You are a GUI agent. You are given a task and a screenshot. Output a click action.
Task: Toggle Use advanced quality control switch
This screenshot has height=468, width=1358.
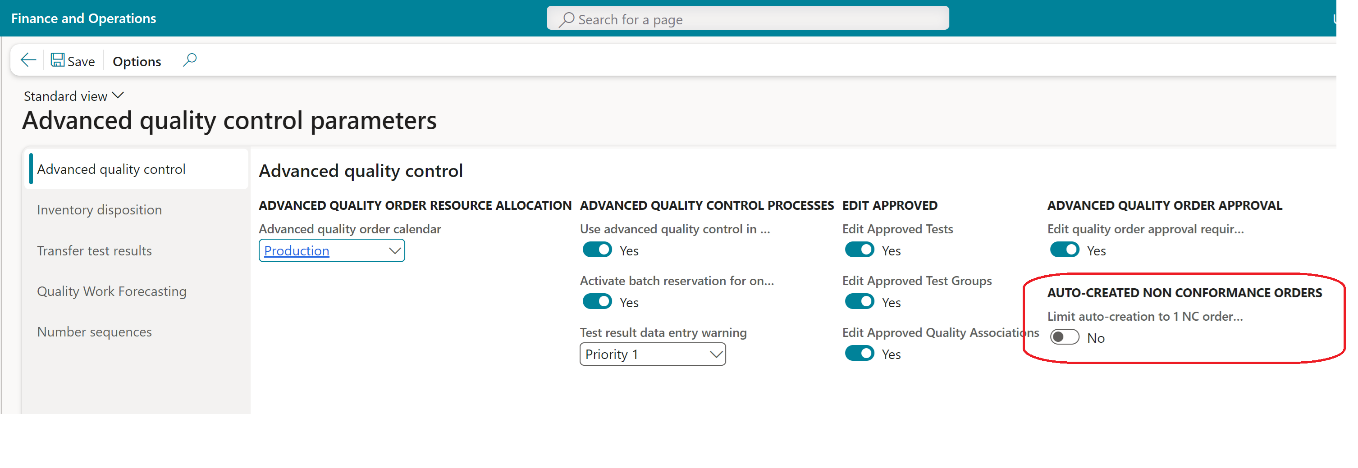pyautogui.click(x=597, y=250)
